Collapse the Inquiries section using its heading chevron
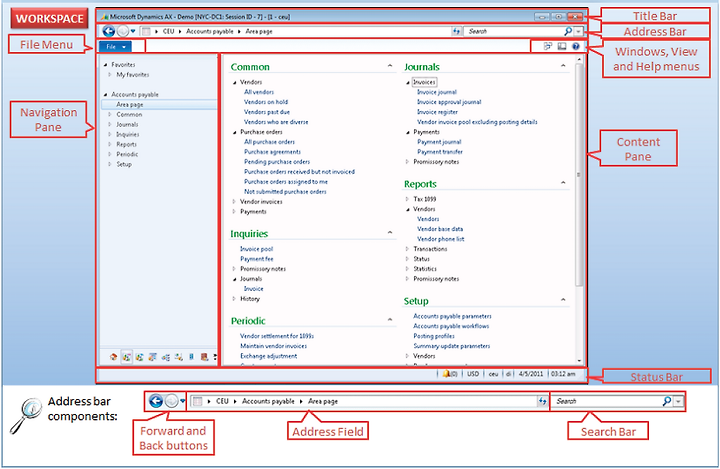The width and height of the screenshot is (720, 469). pyautogui.click(x=390, y=232)
